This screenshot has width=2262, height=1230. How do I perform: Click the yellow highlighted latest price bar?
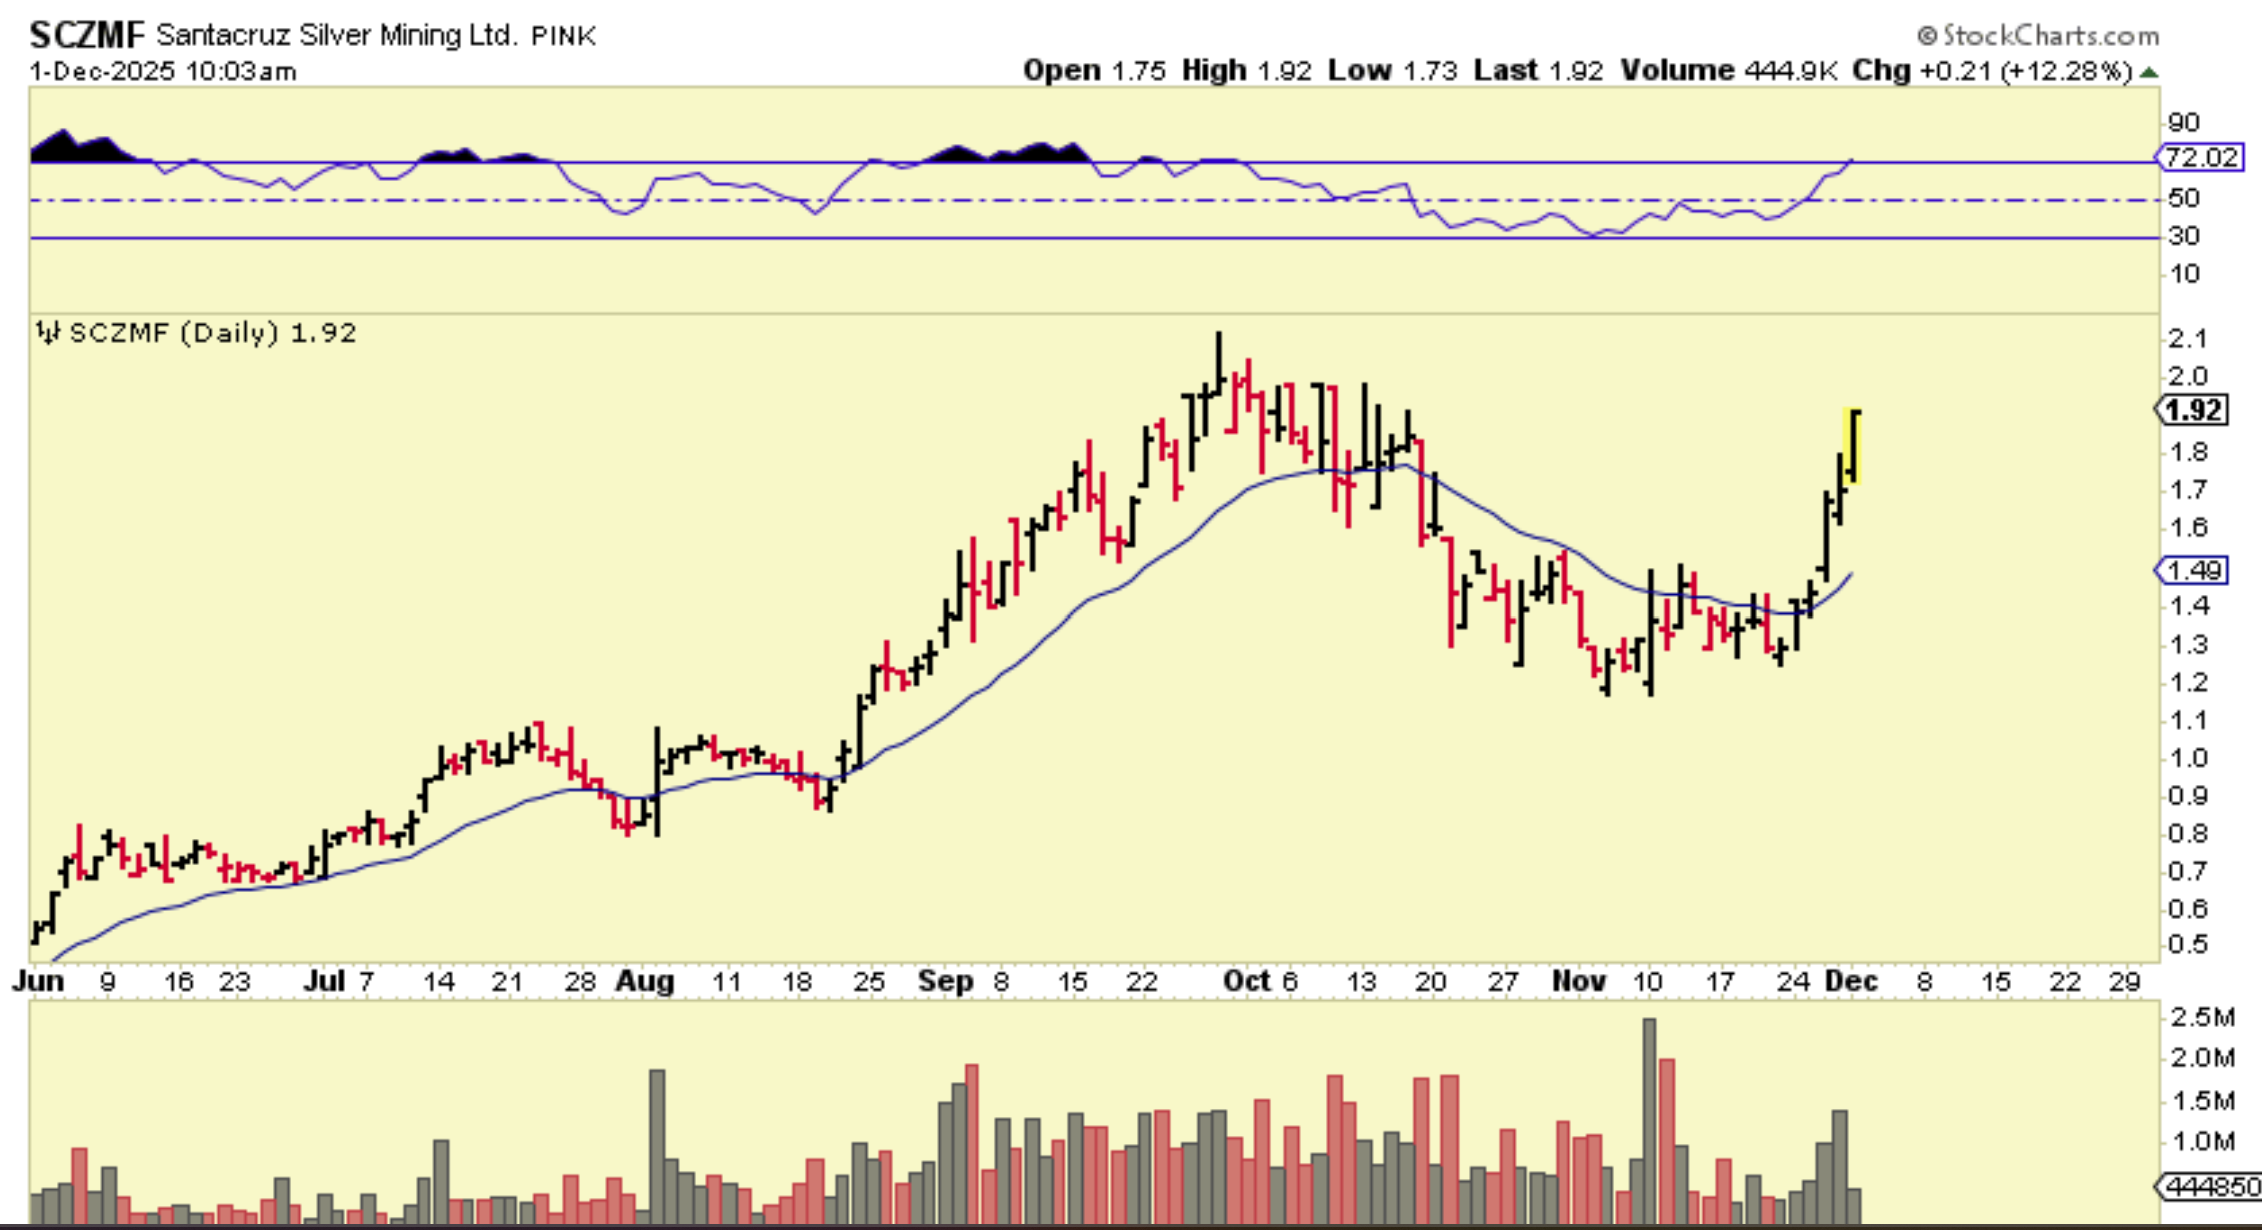tap(1852, 445)
